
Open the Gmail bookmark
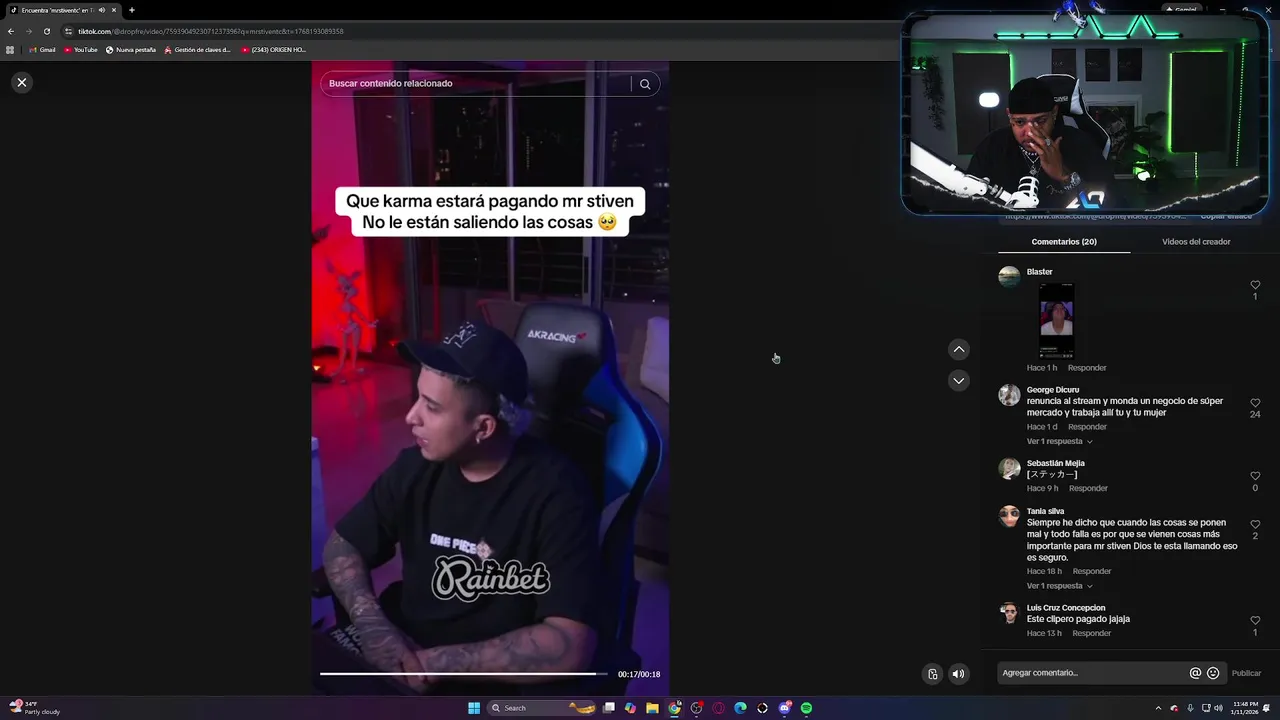tap(42, 49)
